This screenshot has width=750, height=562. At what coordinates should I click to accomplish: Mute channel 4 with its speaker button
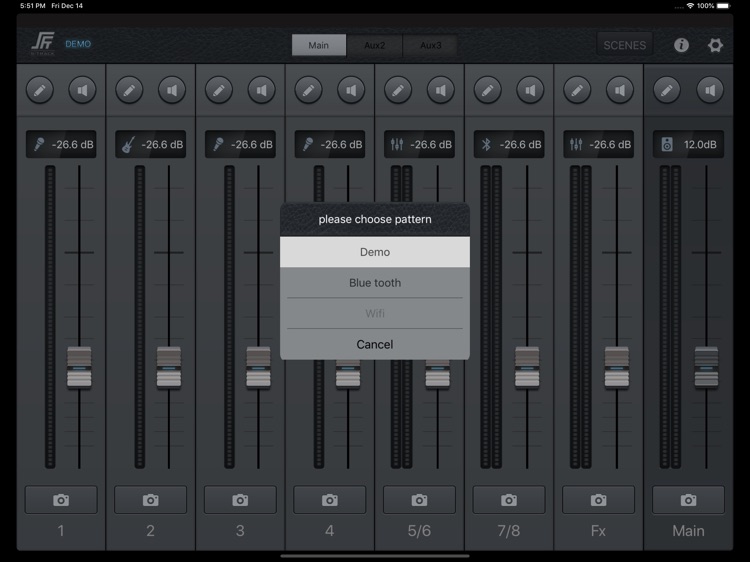(351, 90)
